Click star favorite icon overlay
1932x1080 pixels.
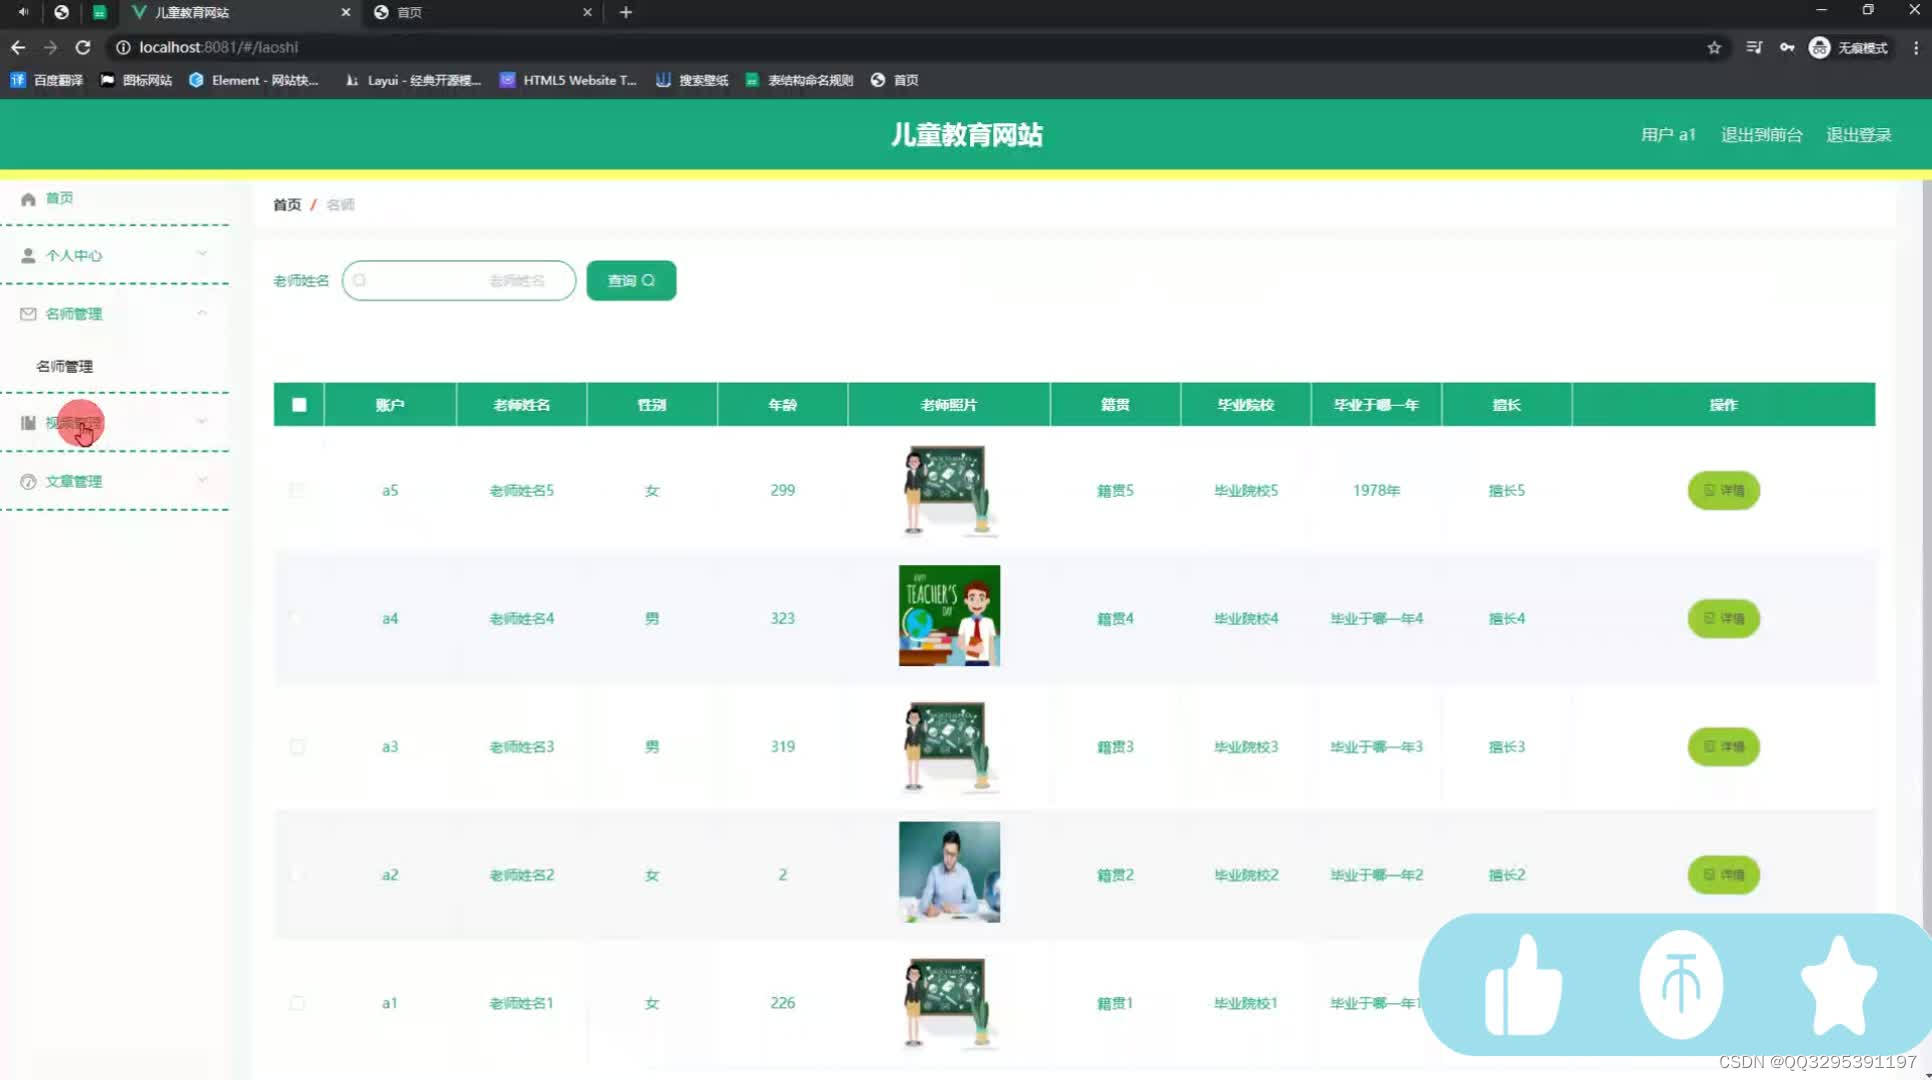coord(1839,985)
